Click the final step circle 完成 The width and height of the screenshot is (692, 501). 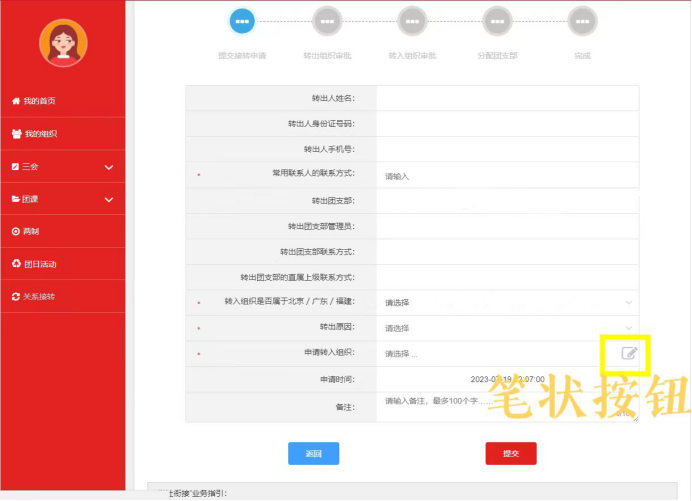pyautogui.click(x=582, y=20)
